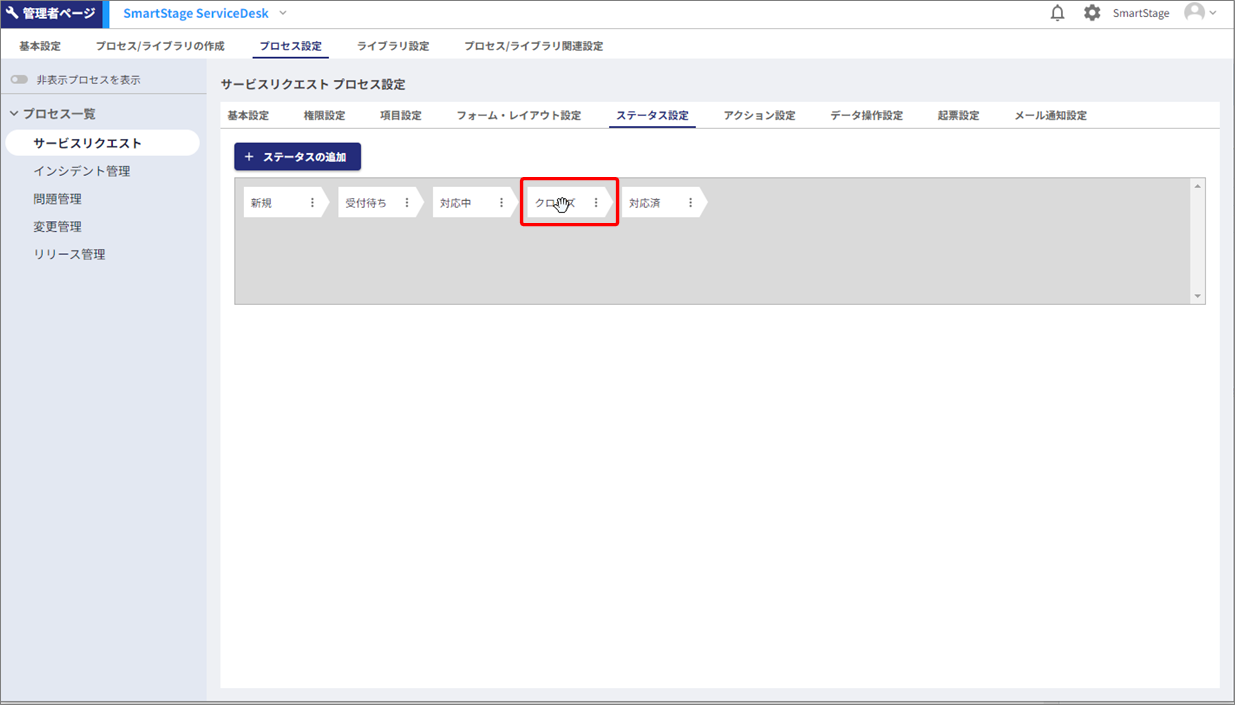Go to 管理者ページ button
The width and height of the screenshot is (1235, 705).
51,13
